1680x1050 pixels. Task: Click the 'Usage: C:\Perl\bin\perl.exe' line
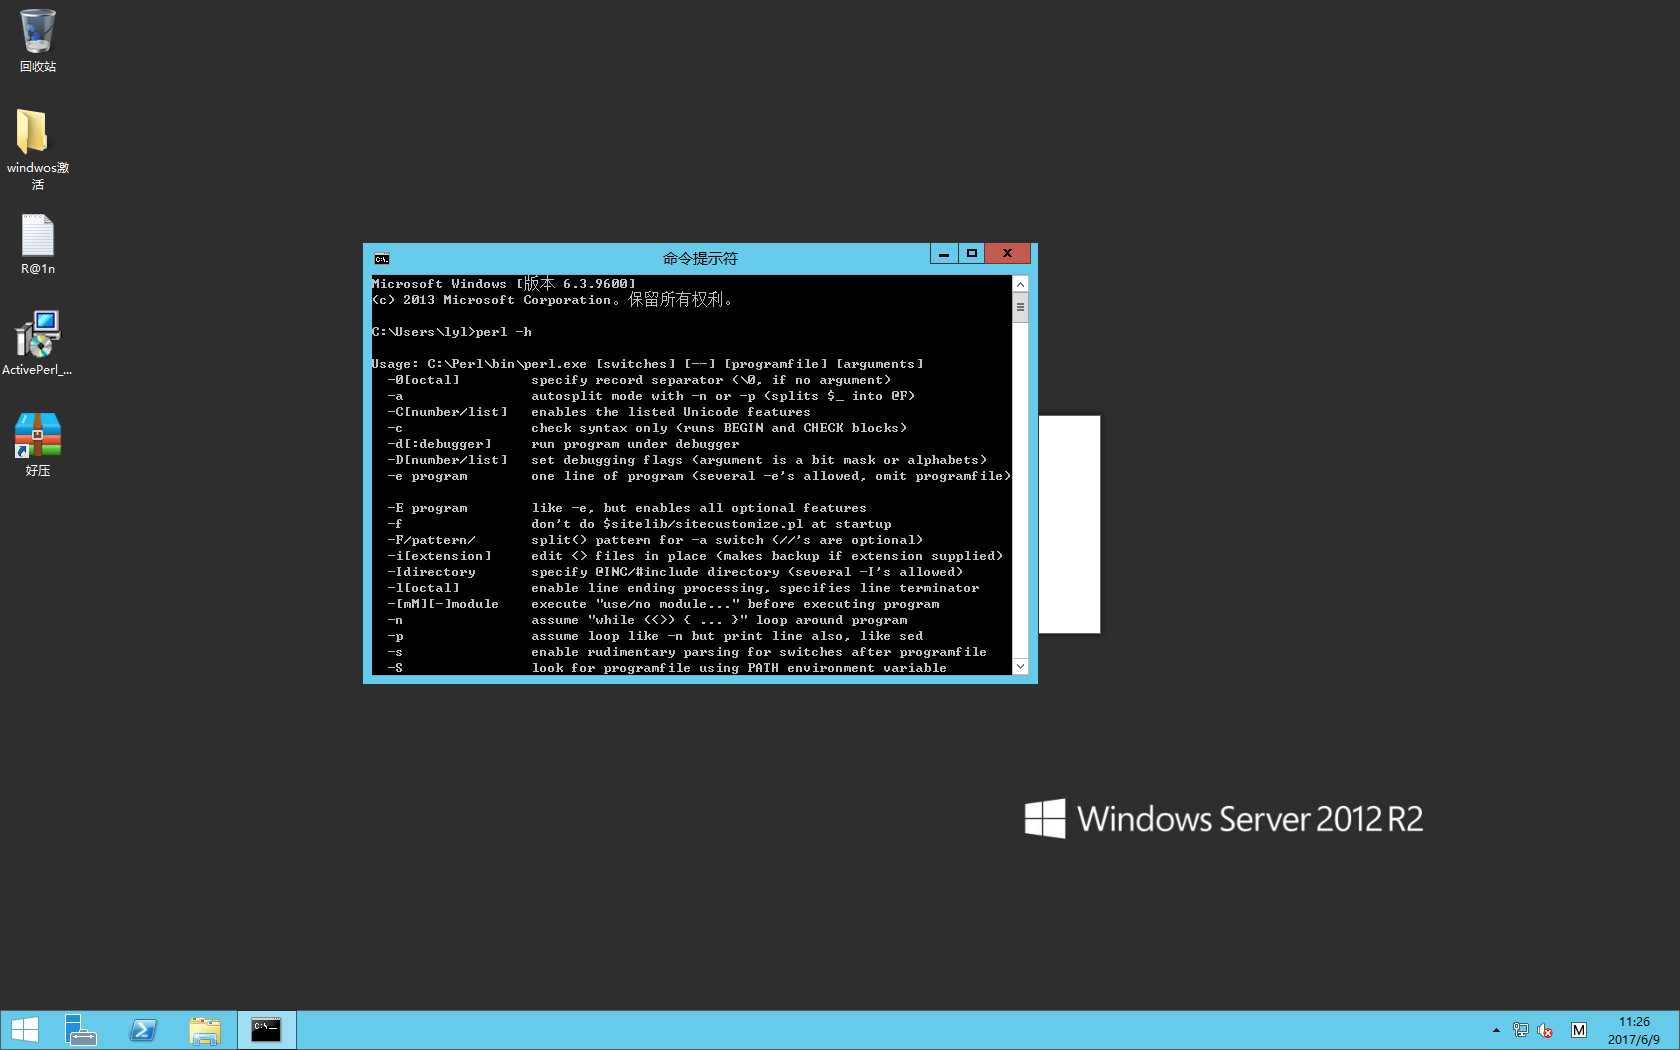[x=648, y=364]
